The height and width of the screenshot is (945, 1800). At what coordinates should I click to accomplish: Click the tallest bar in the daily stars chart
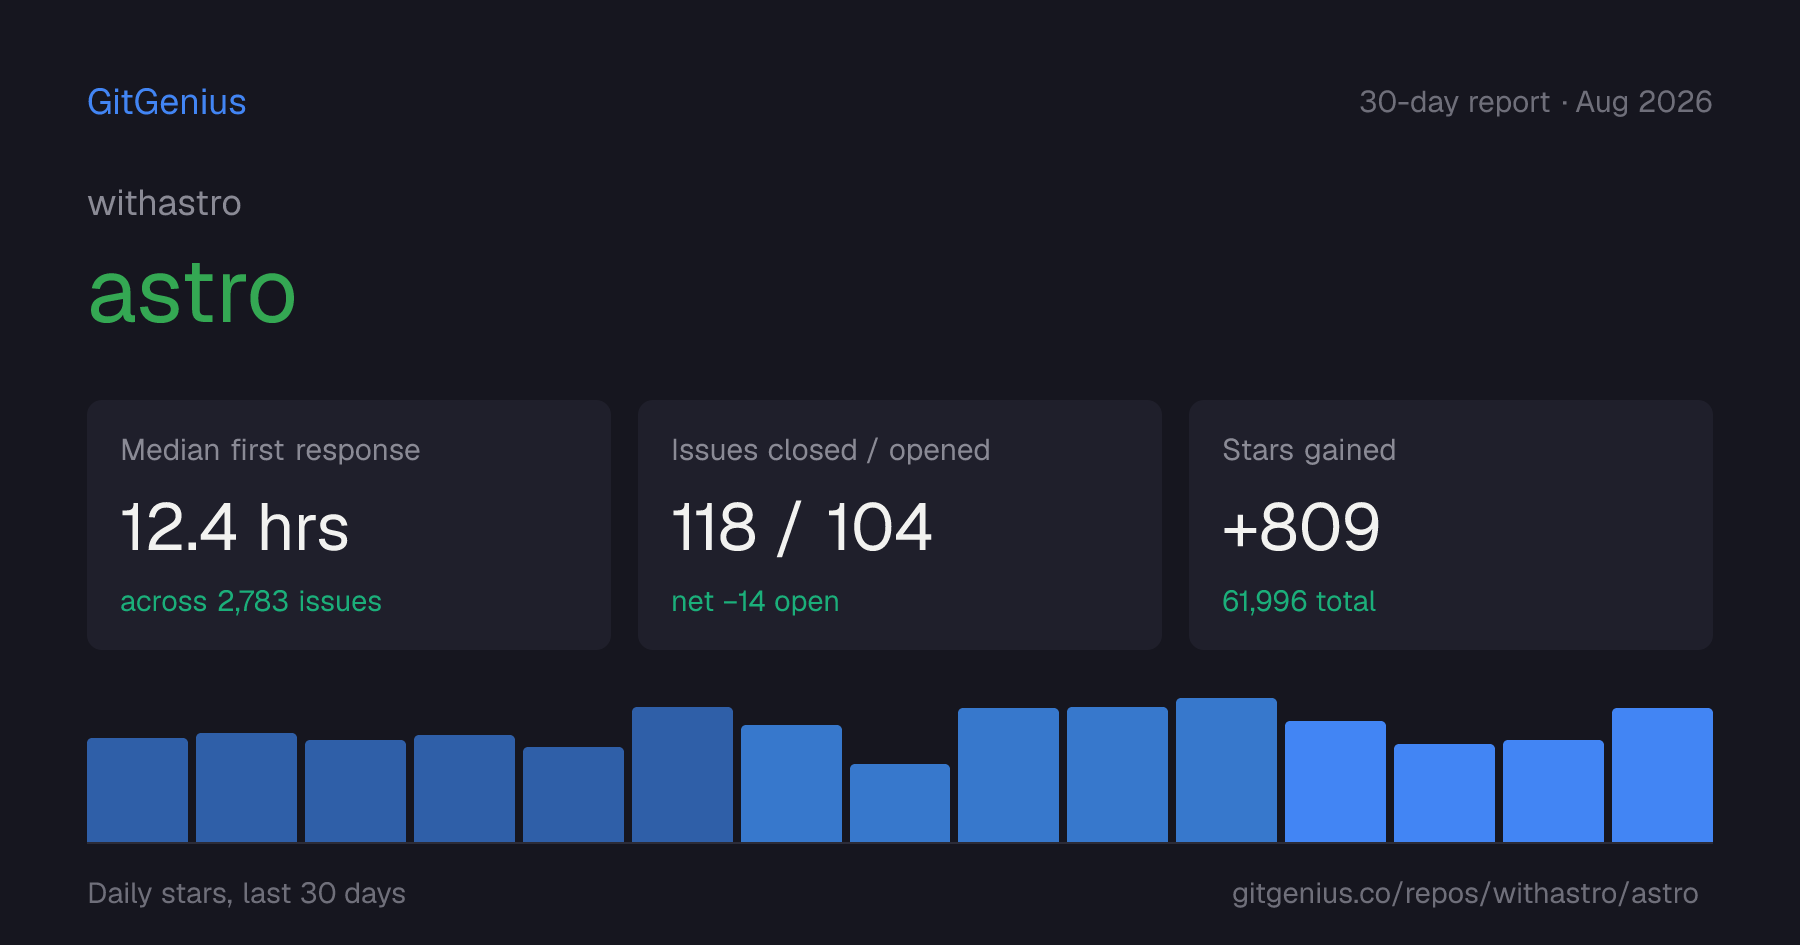1226,770
